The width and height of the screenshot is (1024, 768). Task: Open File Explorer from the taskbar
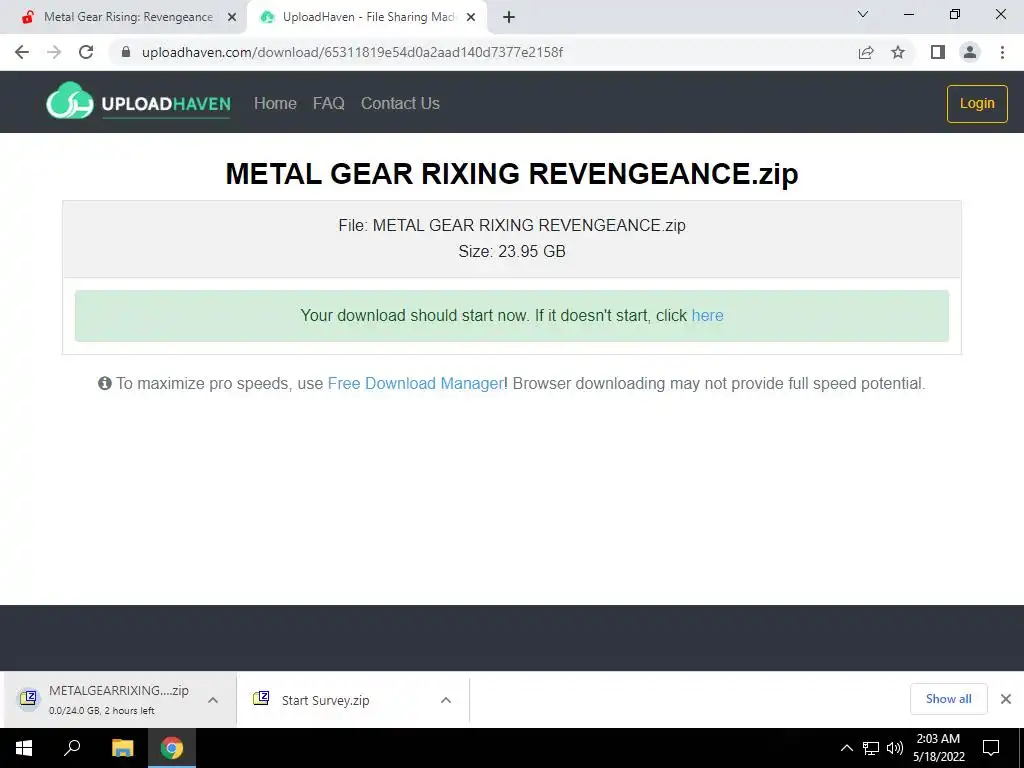[x=122, y=748]
